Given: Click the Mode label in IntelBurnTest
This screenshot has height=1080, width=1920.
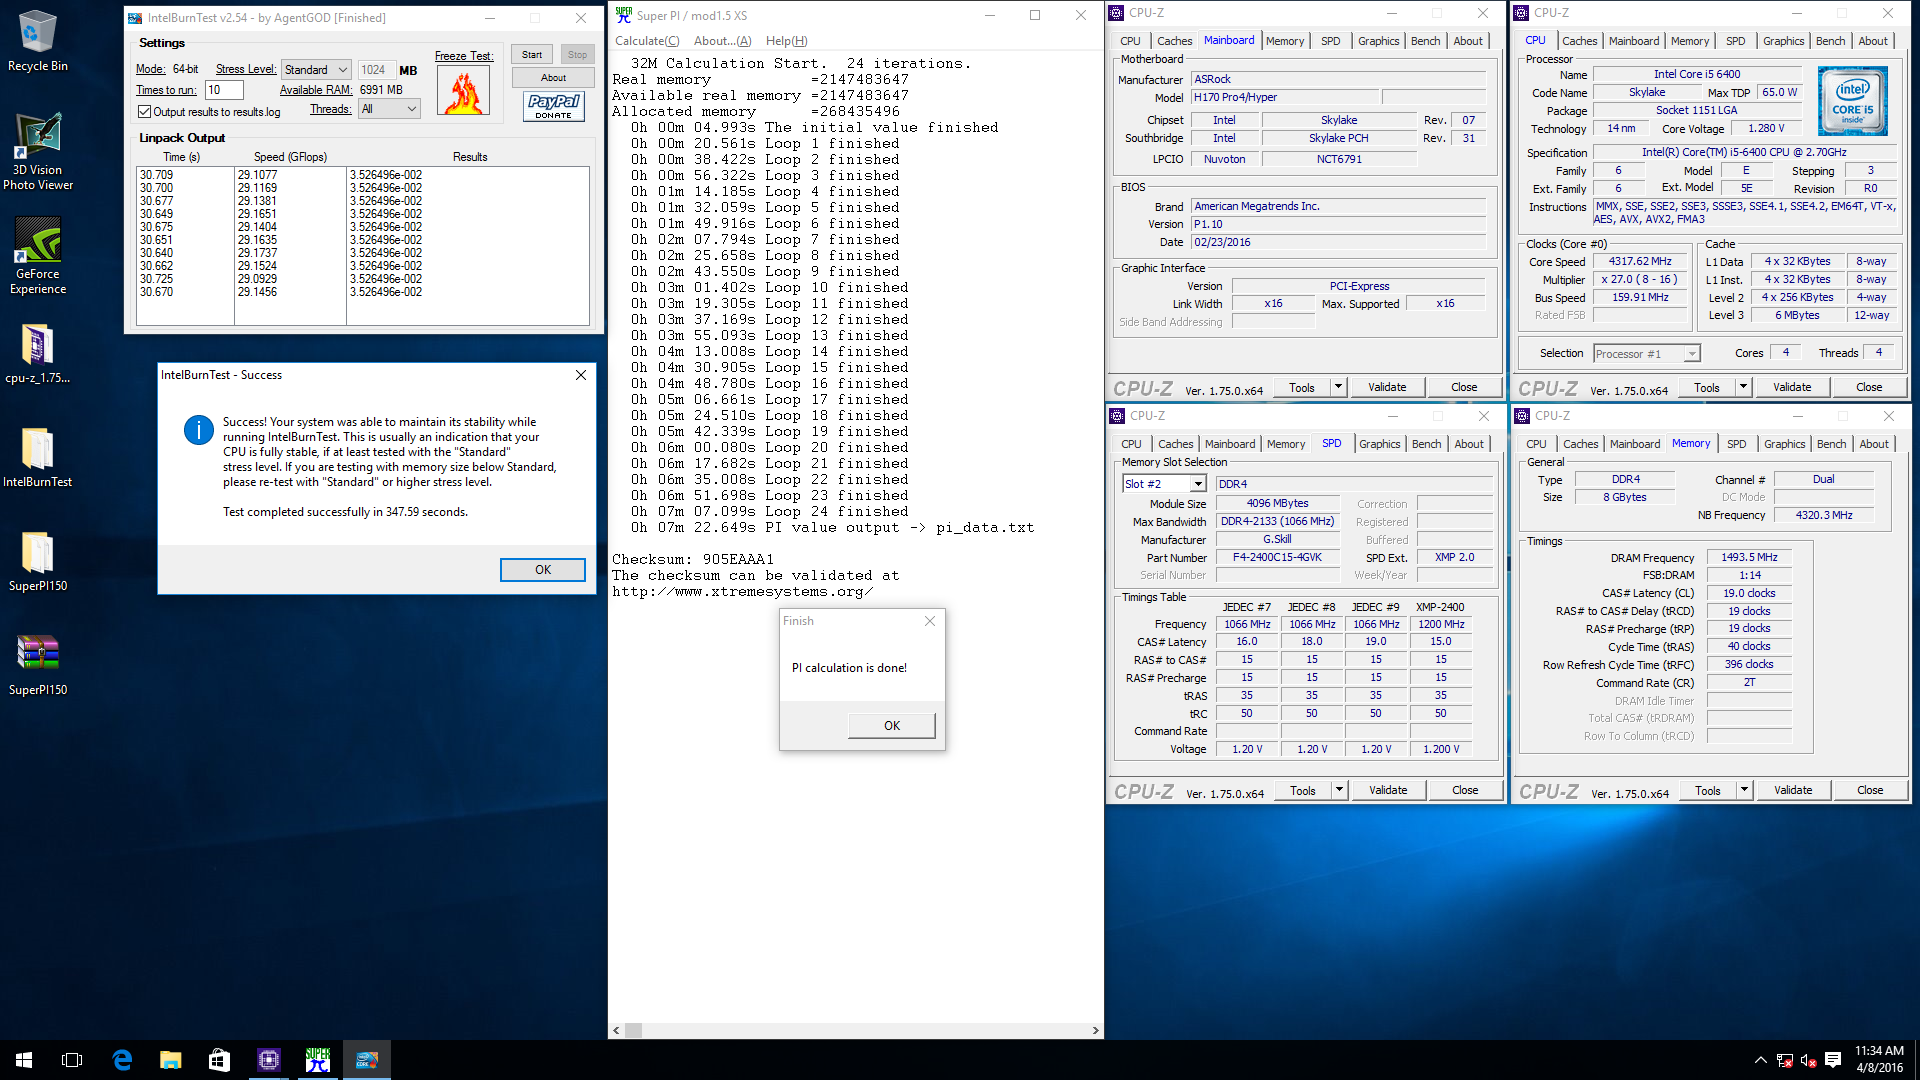Looking at the screenshot, I should (150, 69).
